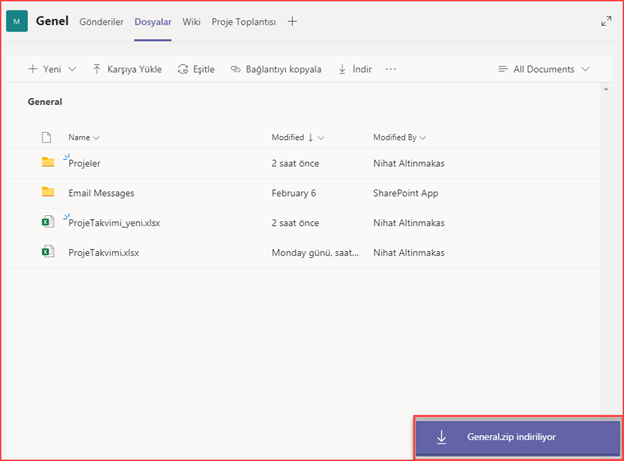Open the Wiki tab
Image resolution: width=624 pixels, height=461 pixels.
(x=191, y=22)
